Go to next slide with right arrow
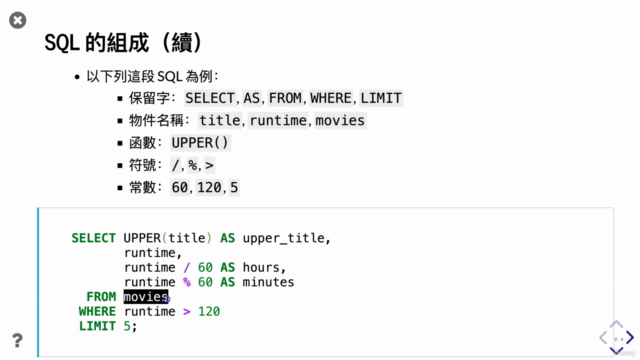The height and width of the screenshot is (360, 640). pyautogui.click(x=630, y=337)
